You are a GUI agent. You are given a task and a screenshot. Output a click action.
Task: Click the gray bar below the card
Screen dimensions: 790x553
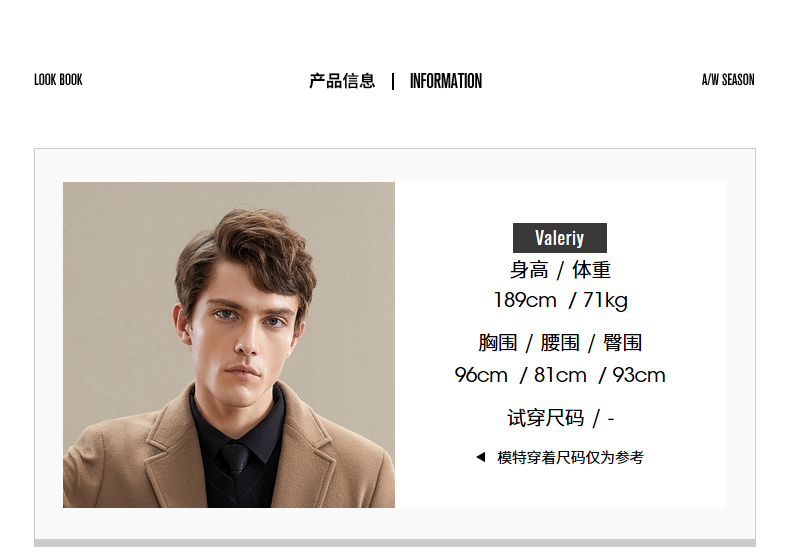(395, 543)
